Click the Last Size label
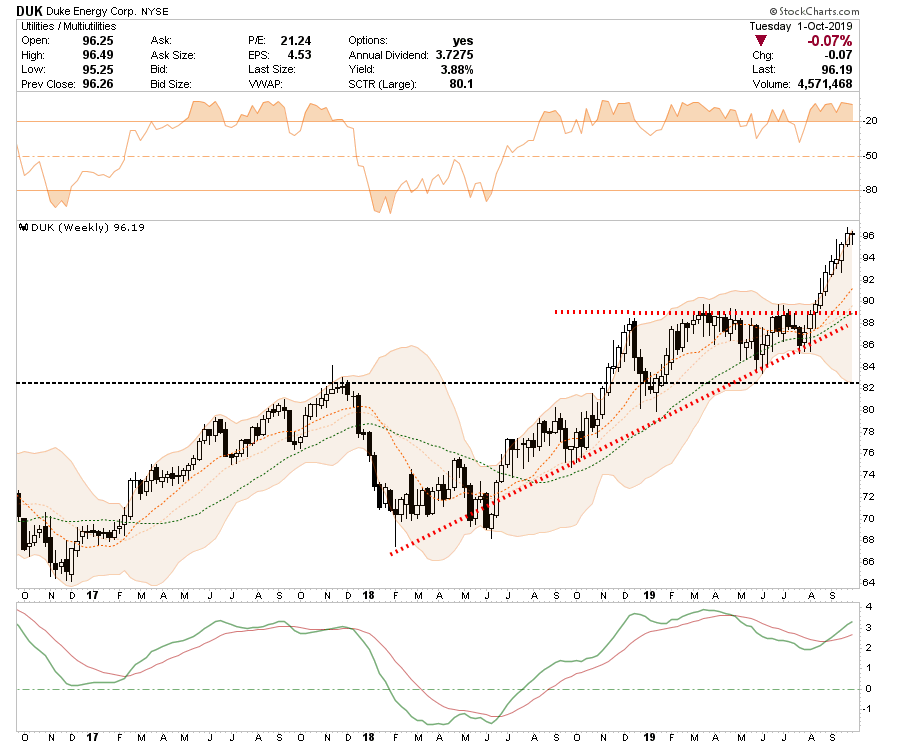 [x=271, y=69]
